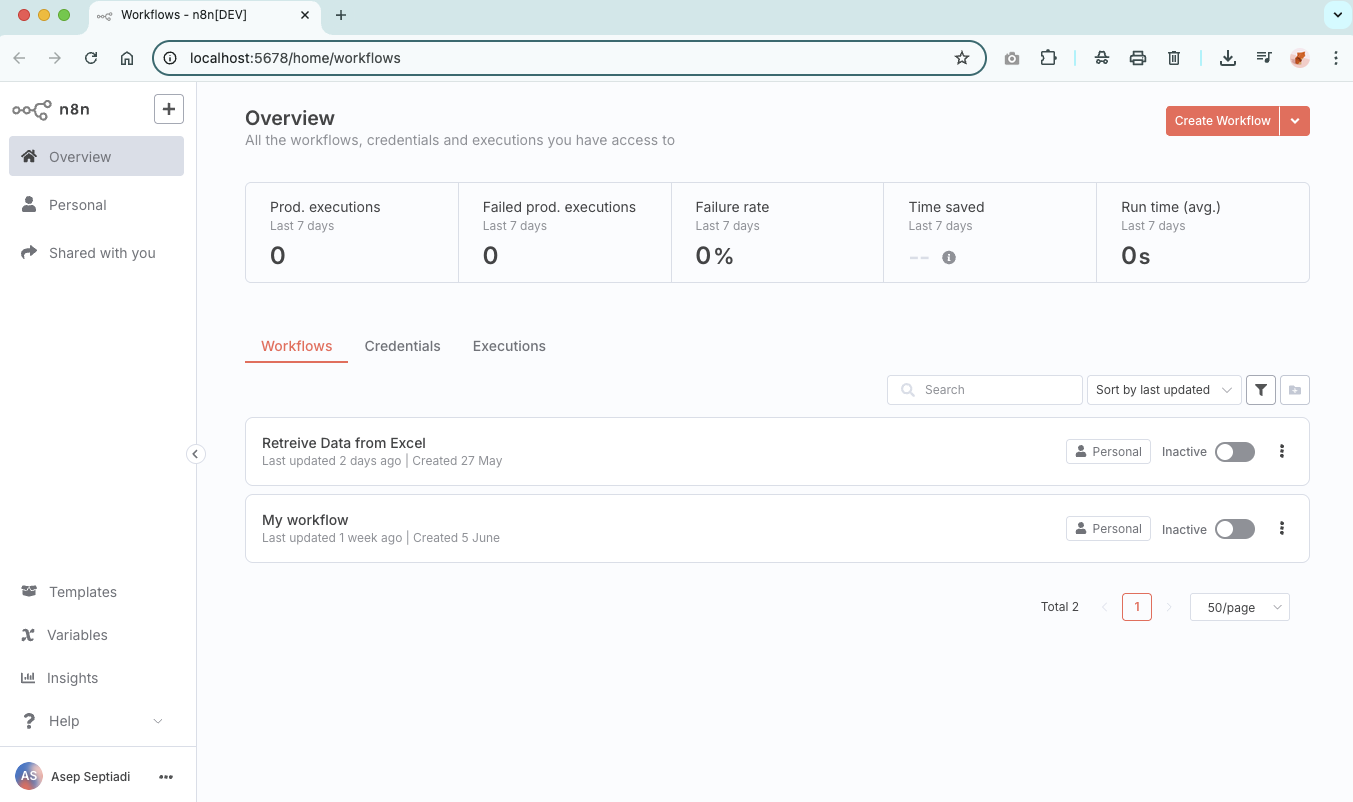Screen dimensions: 1353x802
Task: Open actions menu for My workflow
Action: tap(1282, 528)
